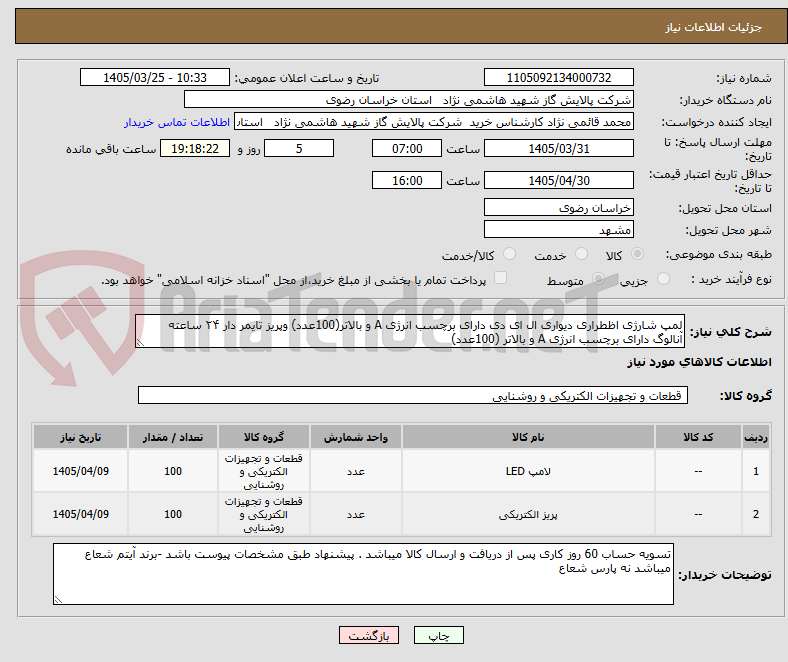Click the چاپ (print) button
This screenshot has width=788, height=662.
438,635
